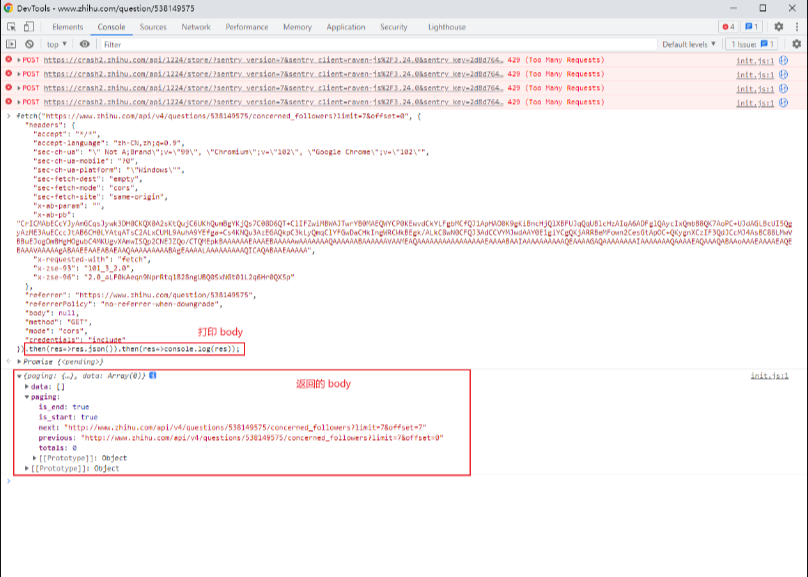Open the Sources tab
The image size is (808, 577).
coord(153,27)
